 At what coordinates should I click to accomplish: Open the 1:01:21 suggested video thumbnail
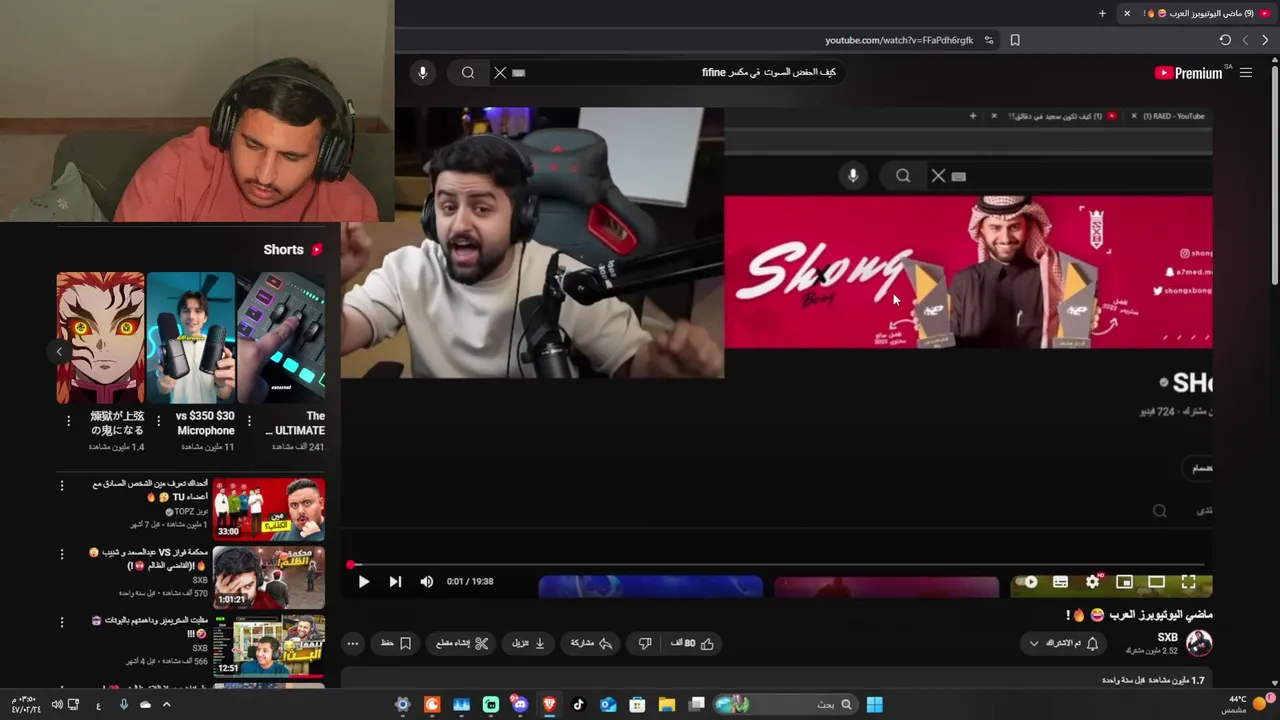[x=269, y=578]
